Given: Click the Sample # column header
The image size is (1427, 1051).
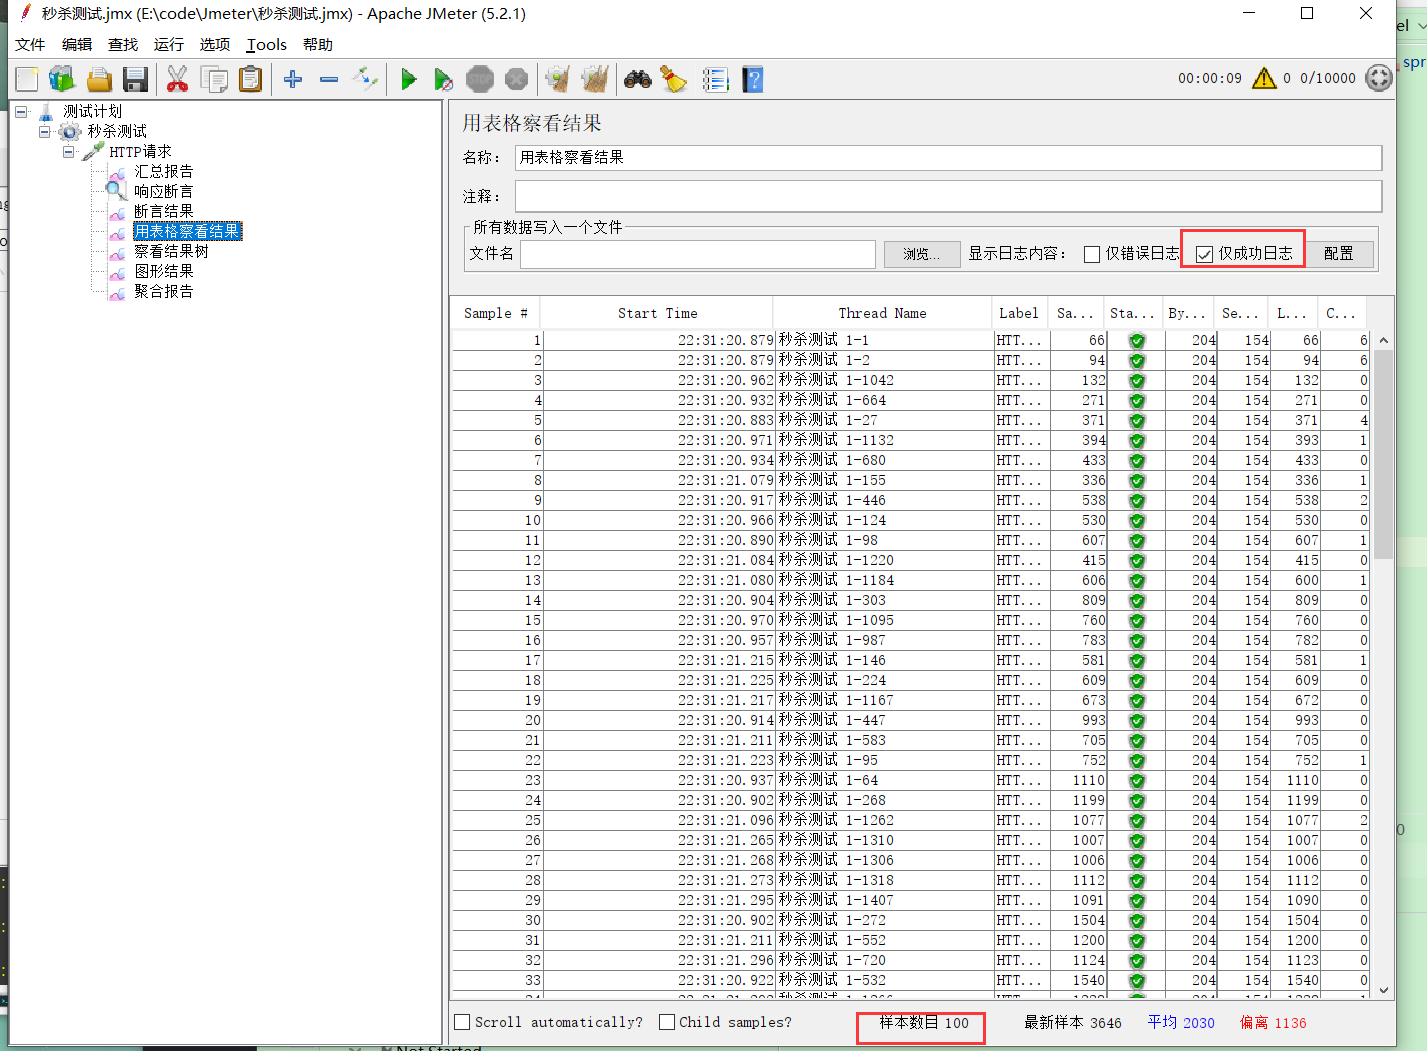Looking at the screenshot, I should [x=495, y=313].
